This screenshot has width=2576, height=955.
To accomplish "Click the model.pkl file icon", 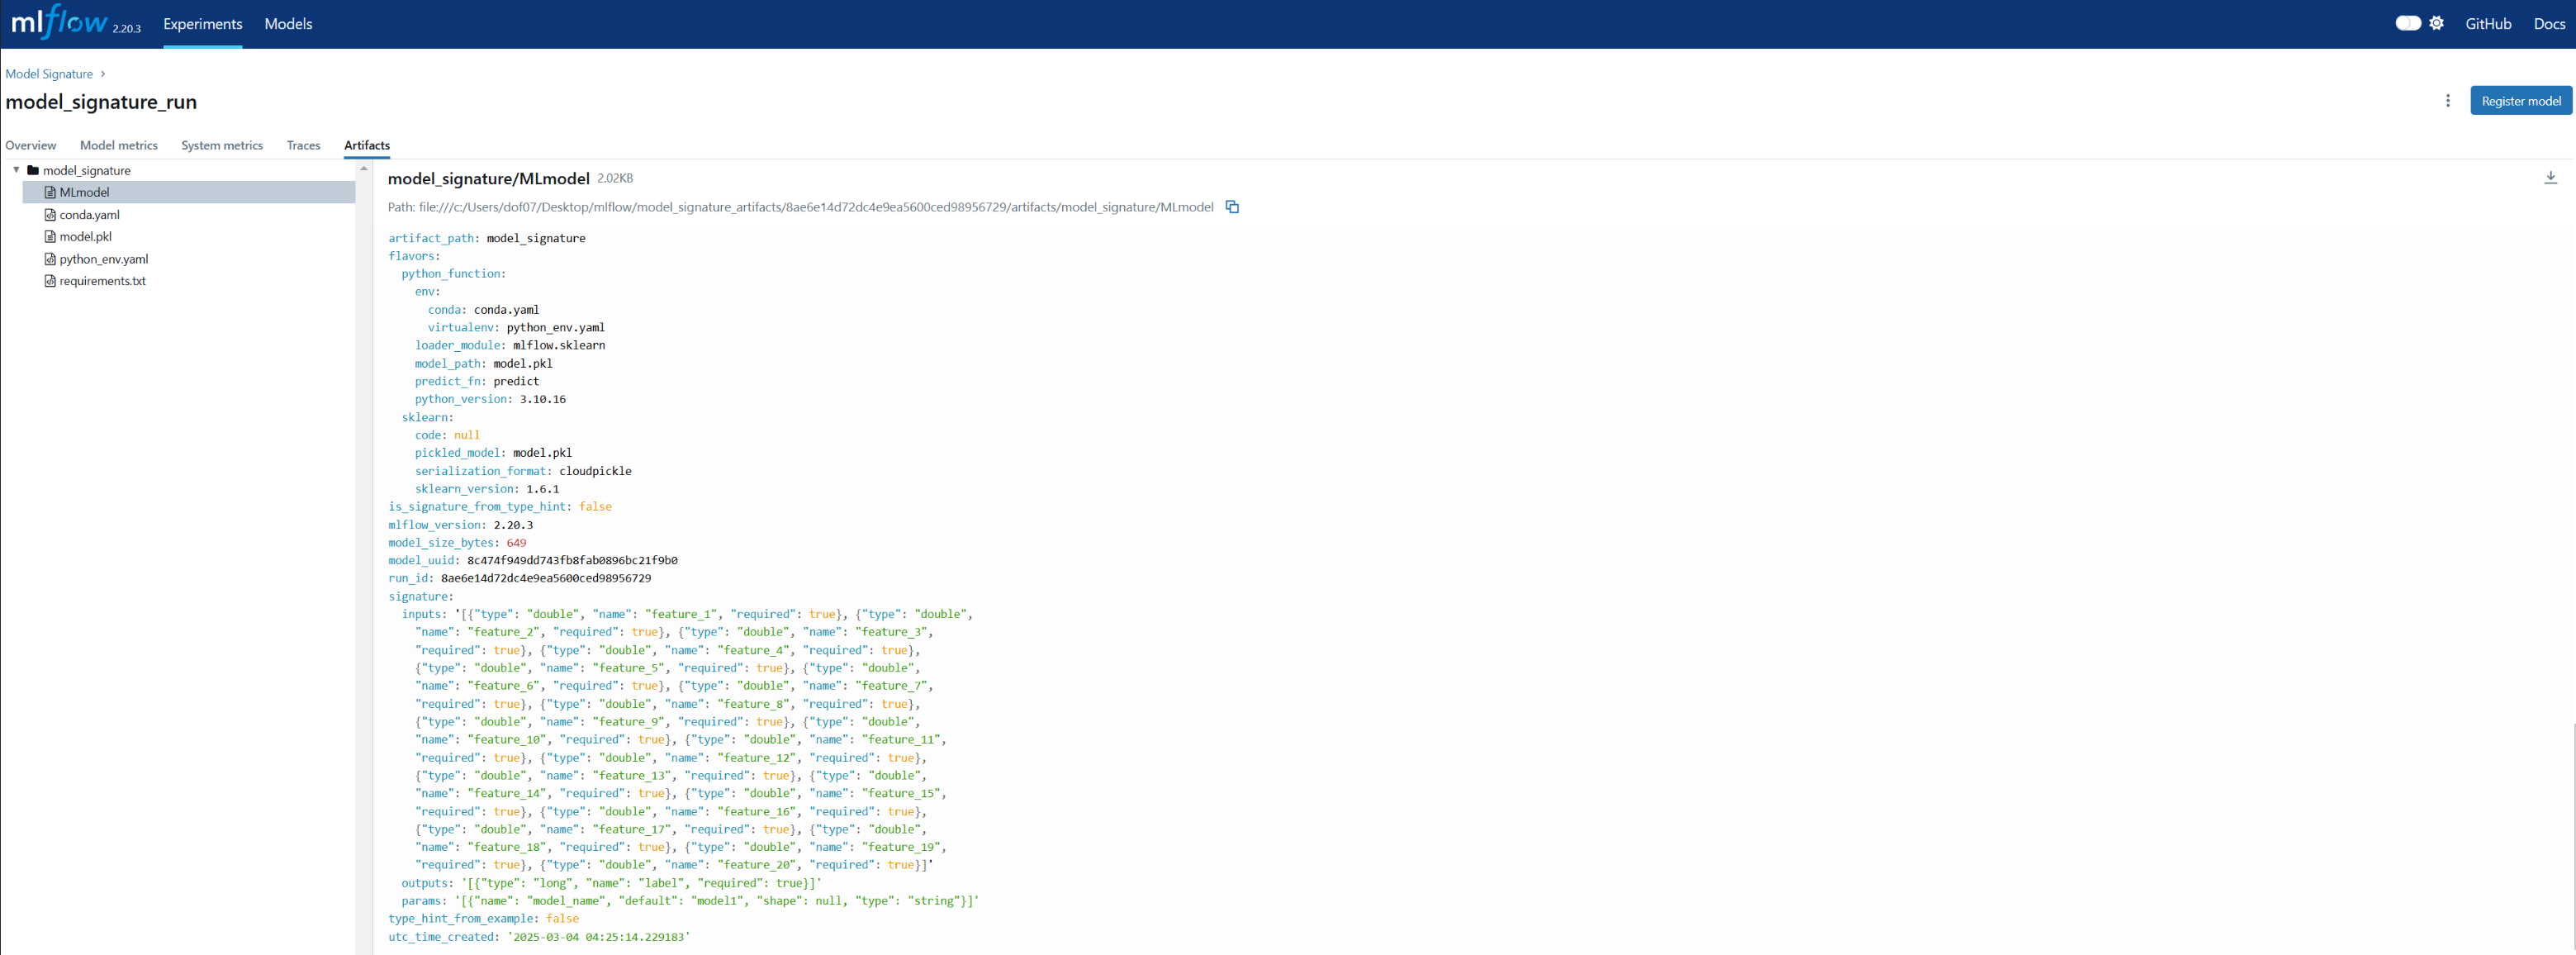I will coord(50,237).
